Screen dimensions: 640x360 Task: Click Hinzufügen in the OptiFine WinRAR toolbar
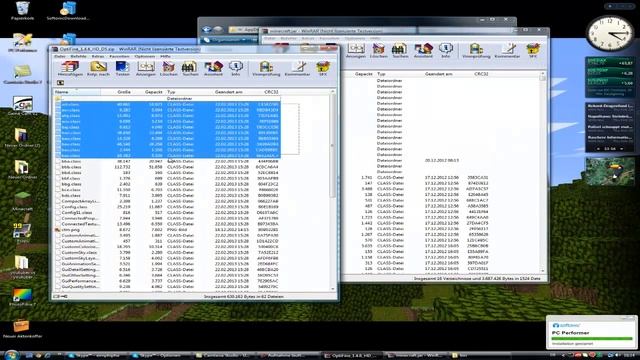pos(70,68)
